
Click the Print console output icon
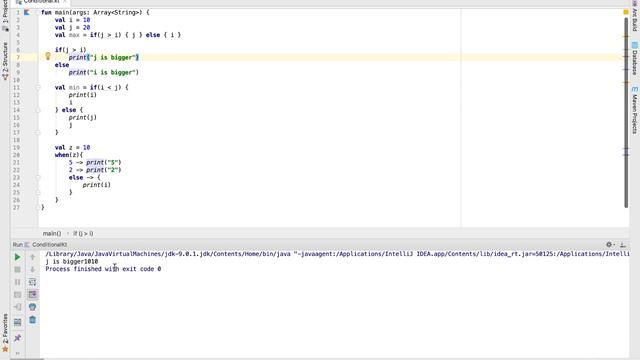coord(32,307)
